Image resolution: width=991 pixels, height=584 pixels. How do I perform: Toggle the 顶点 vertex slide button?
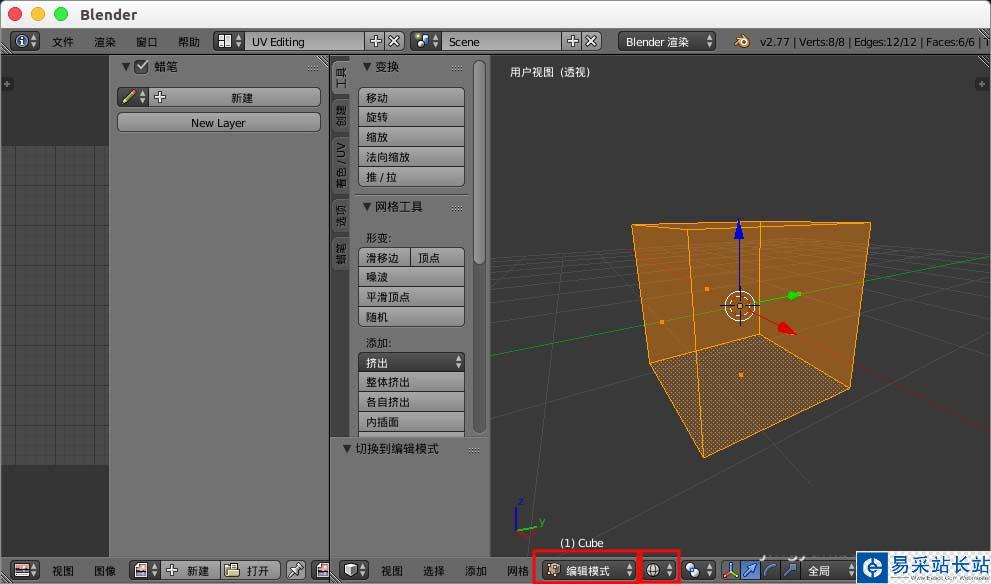(437, 257)
